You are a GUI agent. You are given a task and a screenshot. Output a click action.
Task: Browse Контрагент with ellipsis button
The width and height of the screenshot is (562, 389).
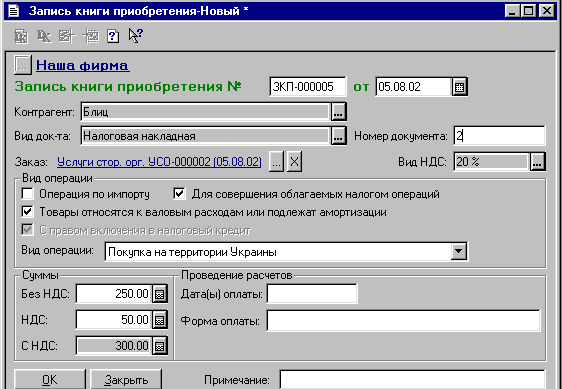338,112
